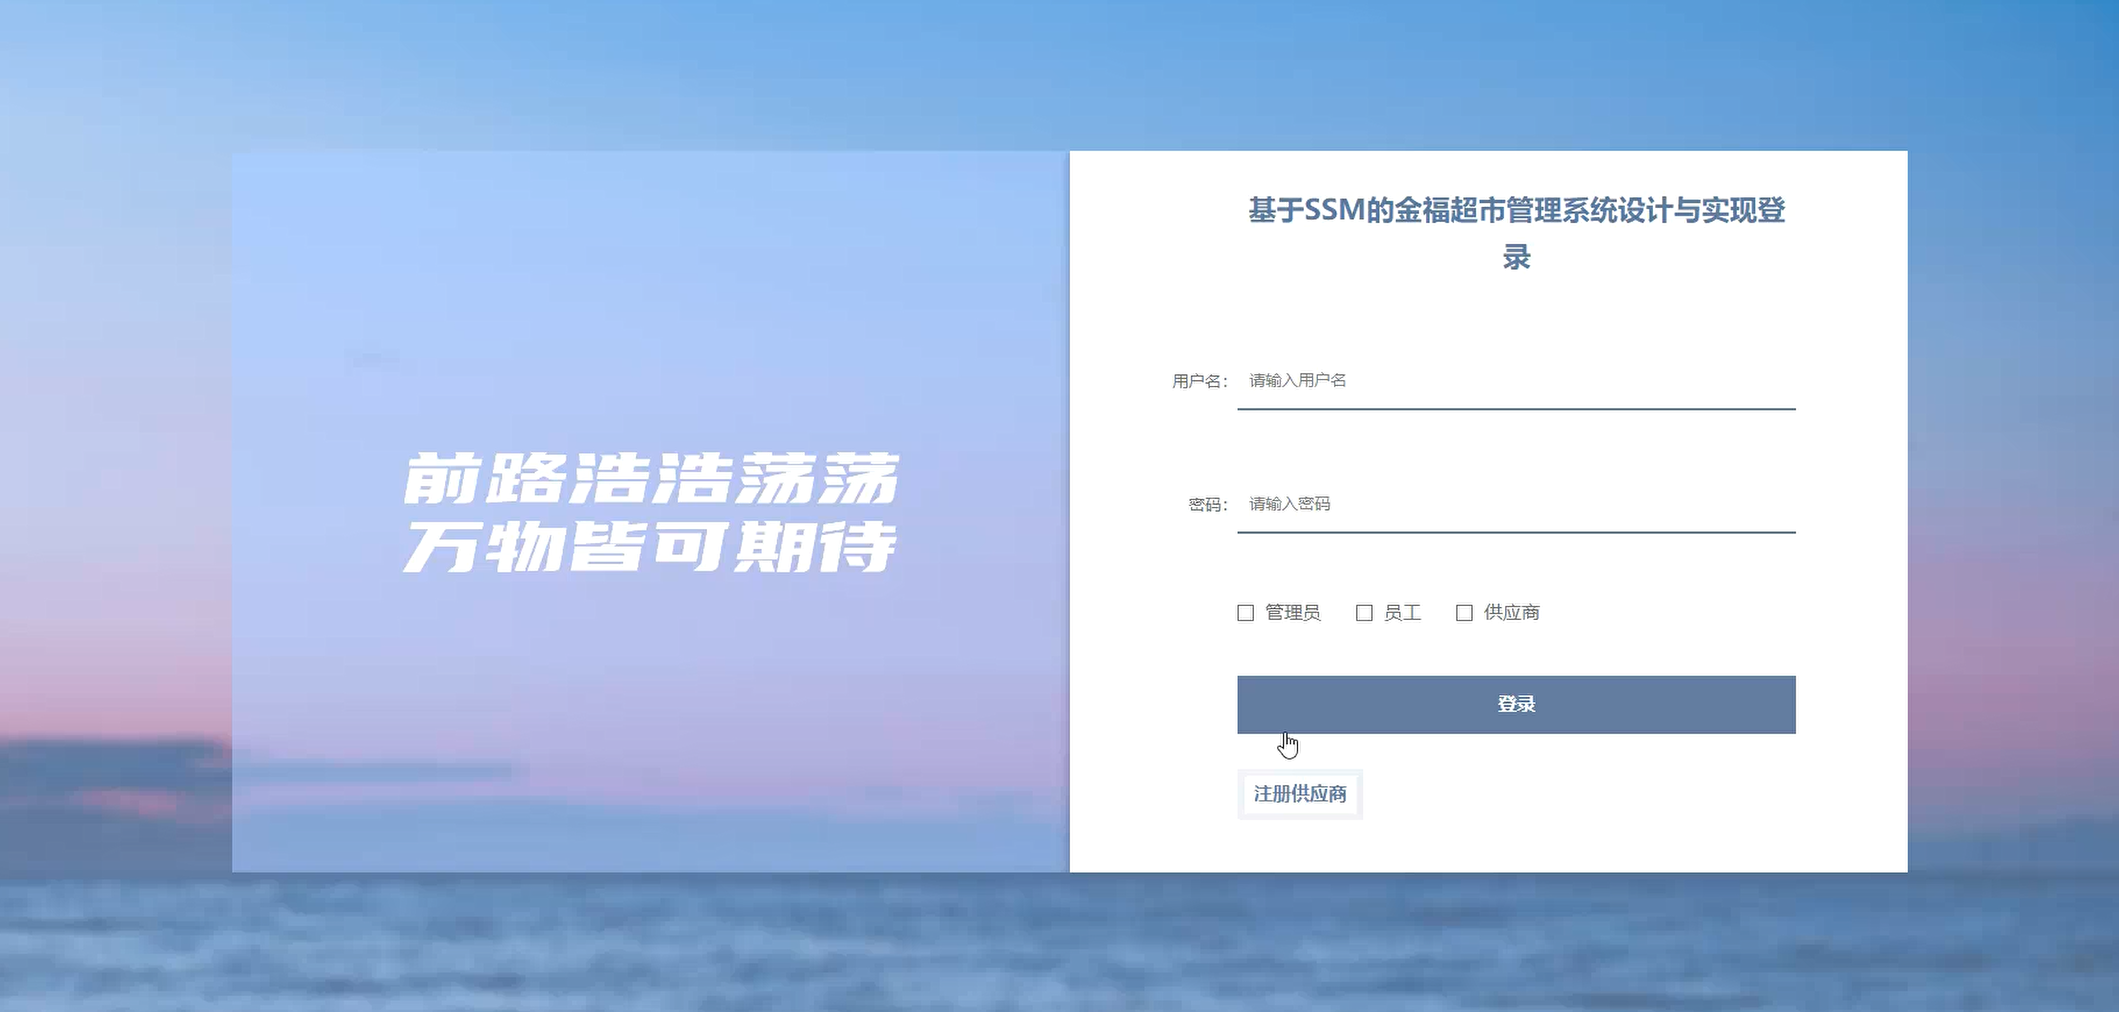Click the 密码: field label
The height and width of the screenshot is (1012, 2119).
[x=1208, y=505]
